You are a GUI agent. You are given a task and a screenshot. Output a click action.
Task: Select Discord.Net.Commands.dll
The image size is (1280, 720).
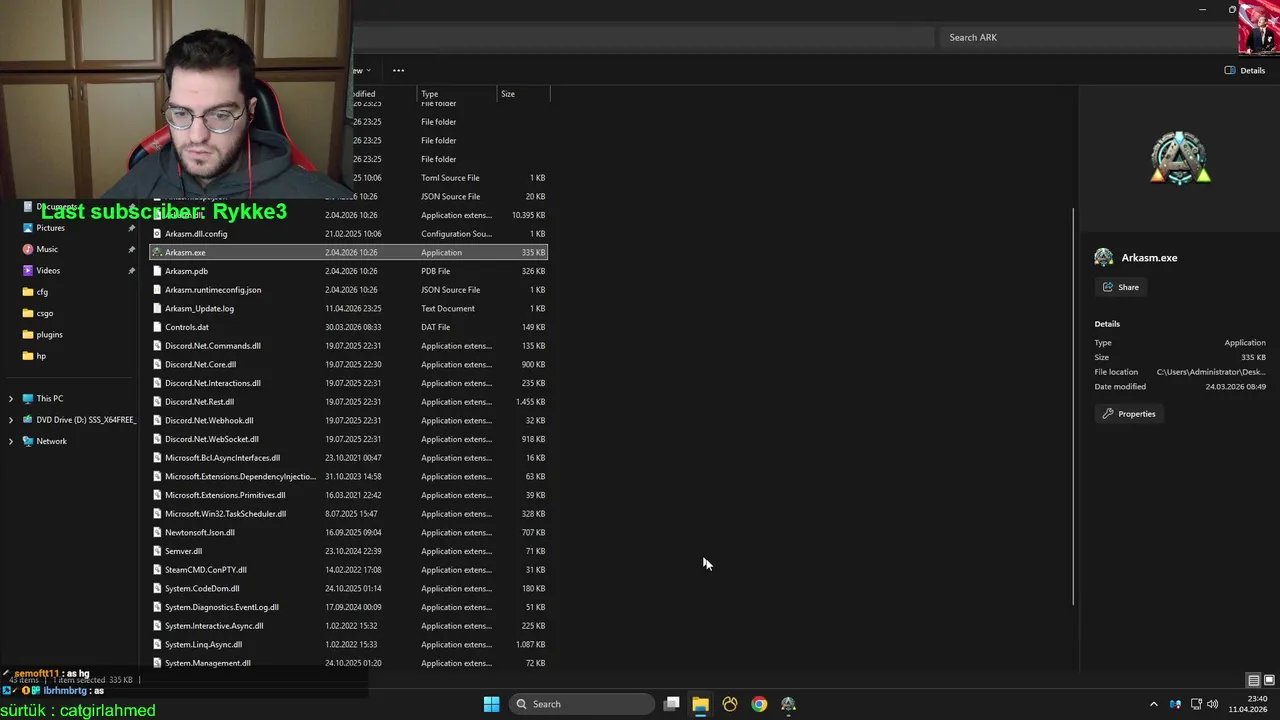pos(213,346)
